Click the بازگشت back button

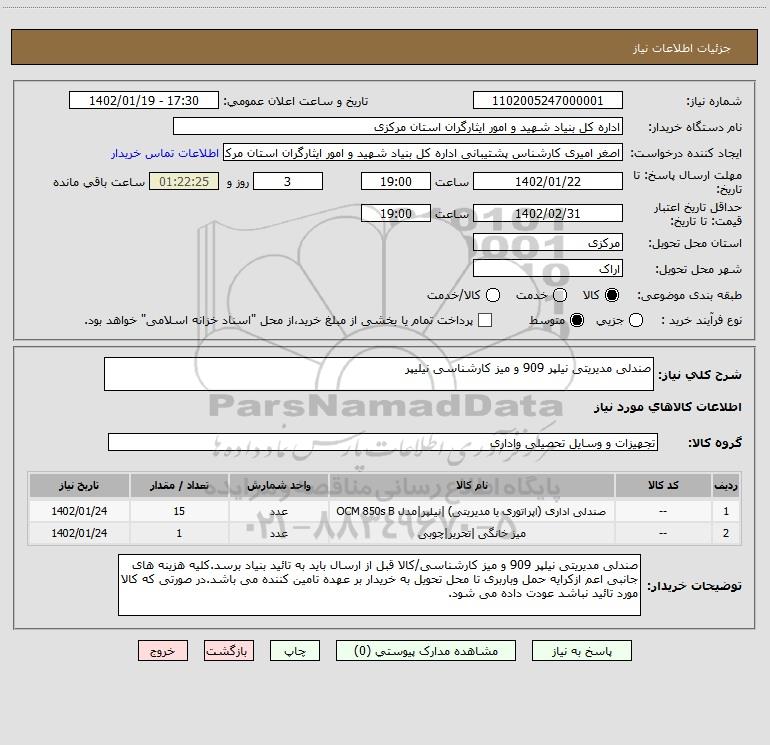coord(229,651)
